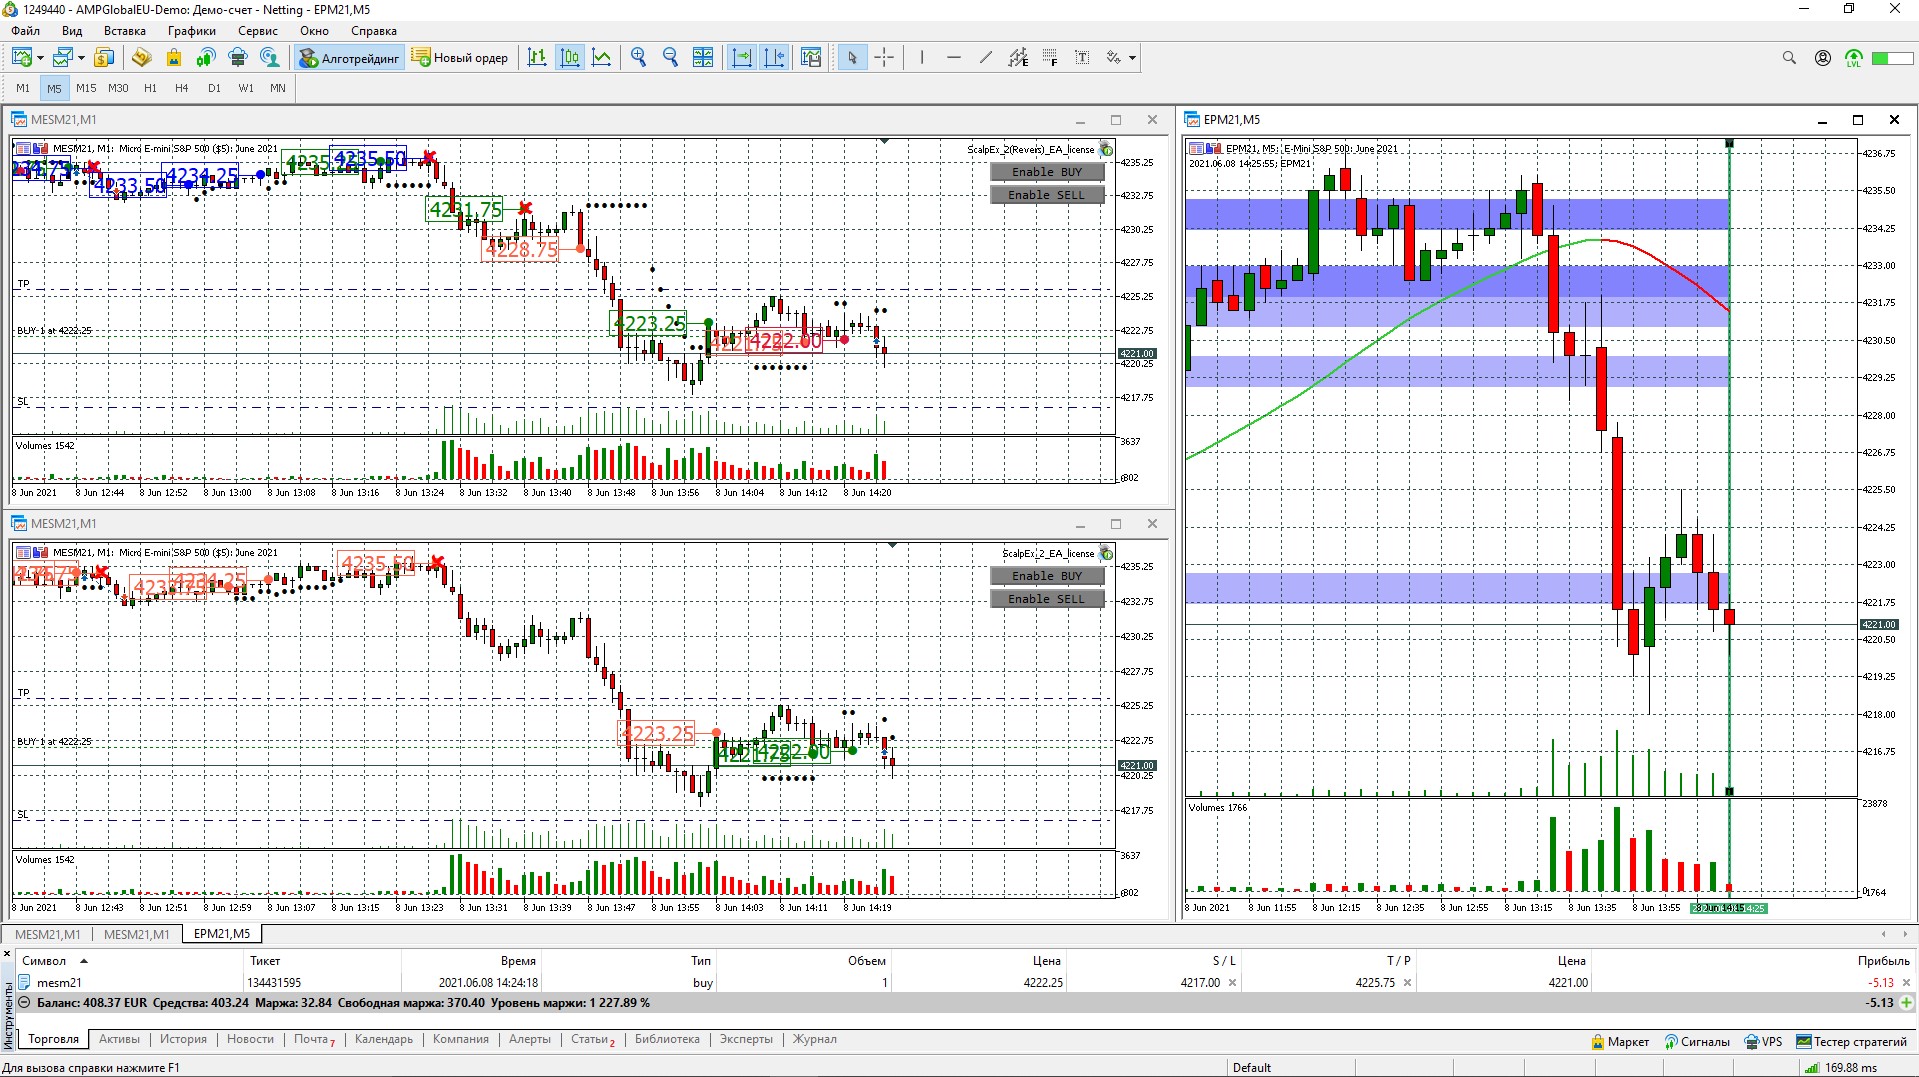Close the mesm21 position with the x
This screenshot has width=1919, height=1077.
point(1906,983)
